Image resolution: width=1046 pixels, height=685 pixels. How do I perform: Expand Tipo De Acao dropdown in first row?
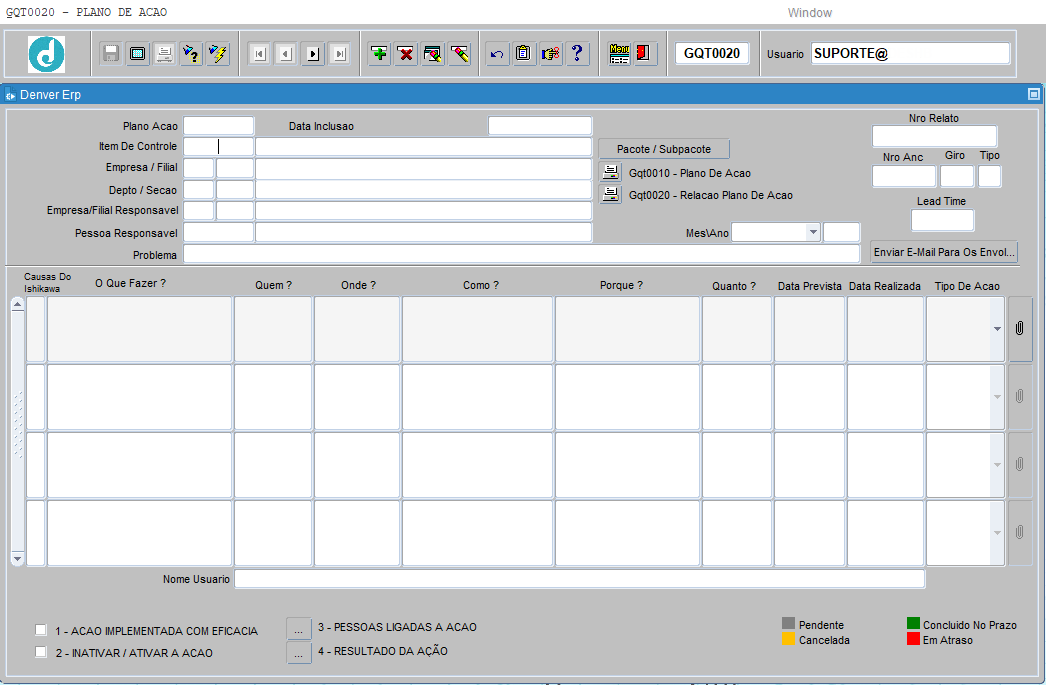tap(997, 329)
